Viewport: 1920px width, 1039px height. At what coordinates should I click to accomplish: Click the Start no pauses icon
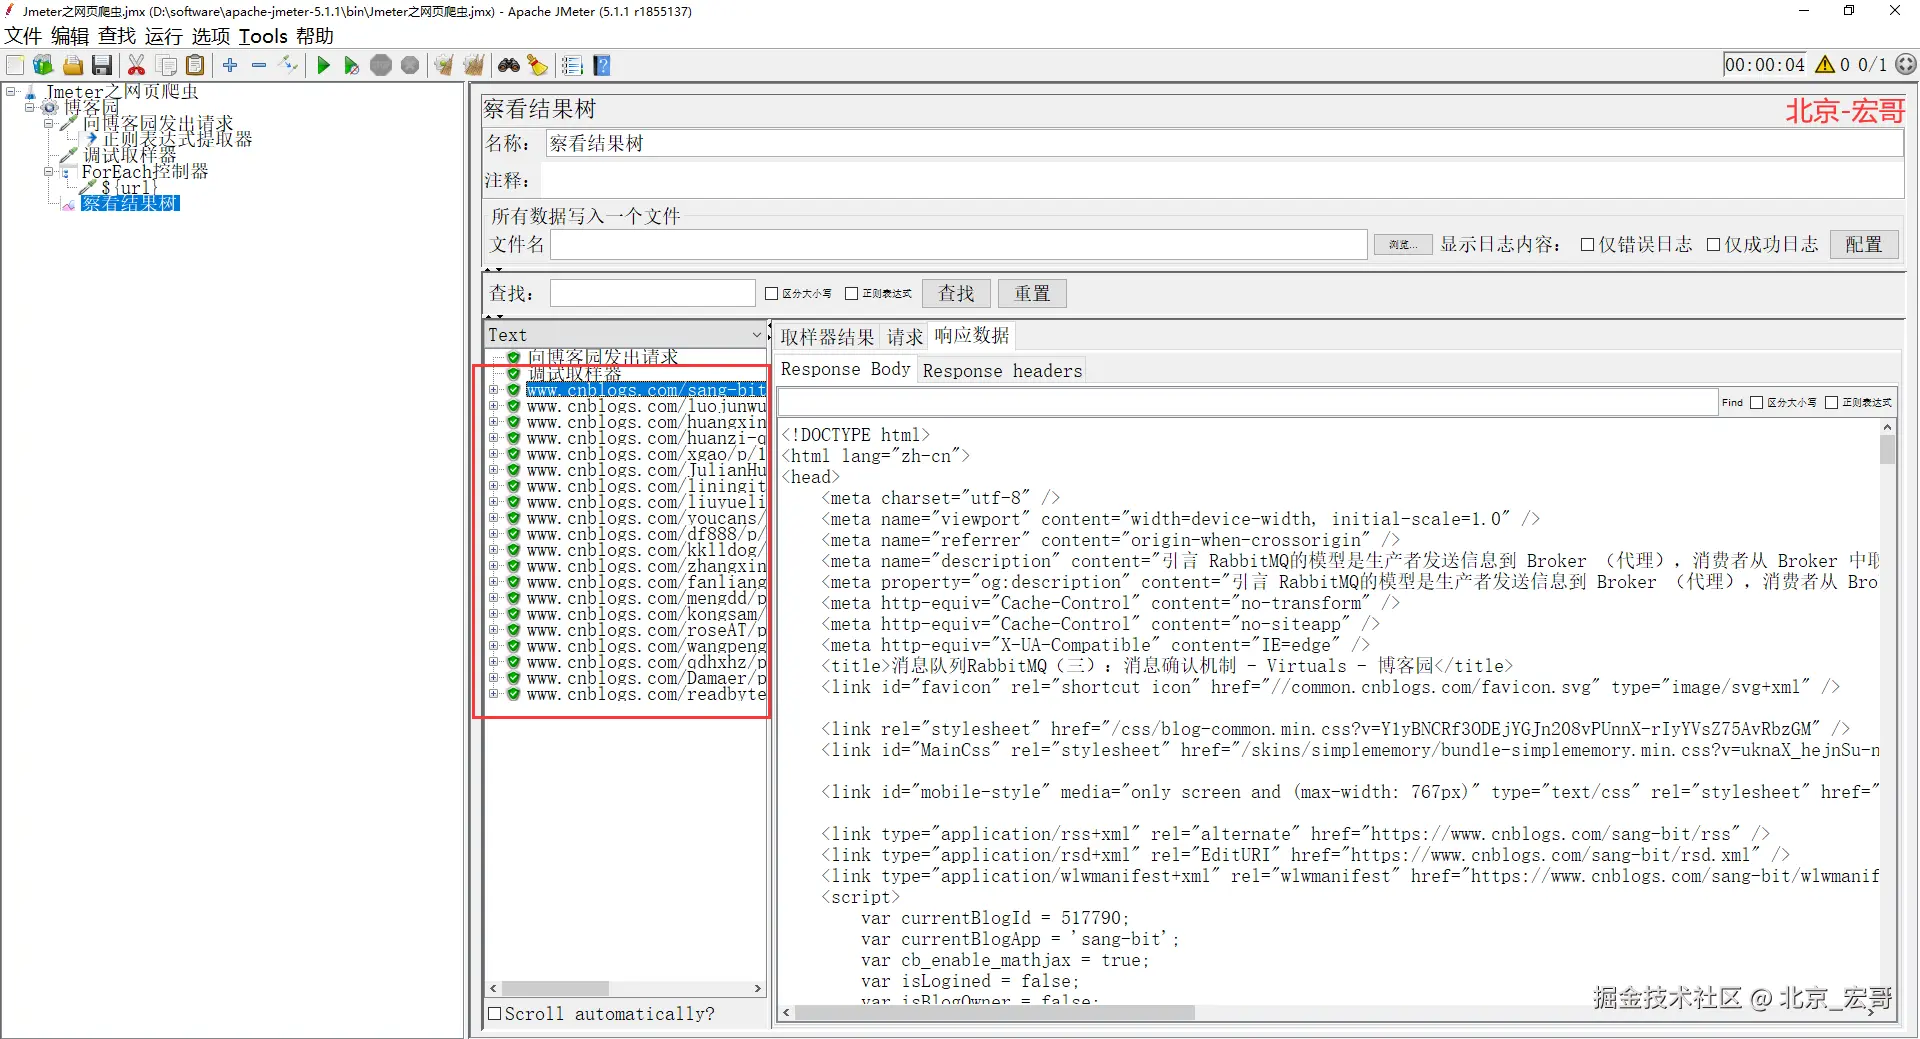click(x=351, y=66)
